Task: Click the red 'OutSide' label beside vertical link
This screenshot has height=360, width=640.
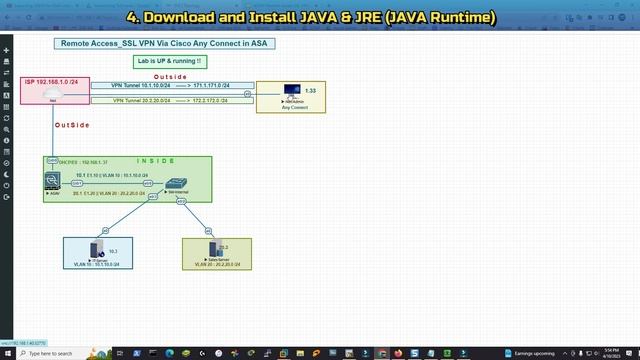Action: (72, 125)
